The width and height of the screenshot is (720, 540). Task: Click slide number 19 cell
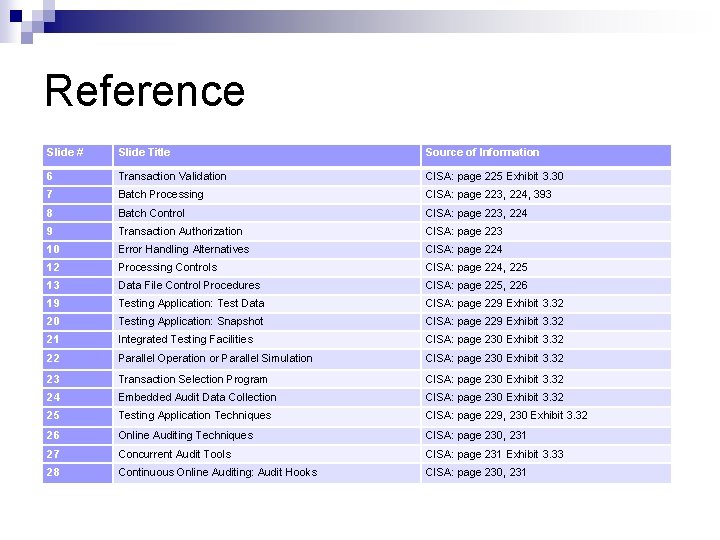78,304
